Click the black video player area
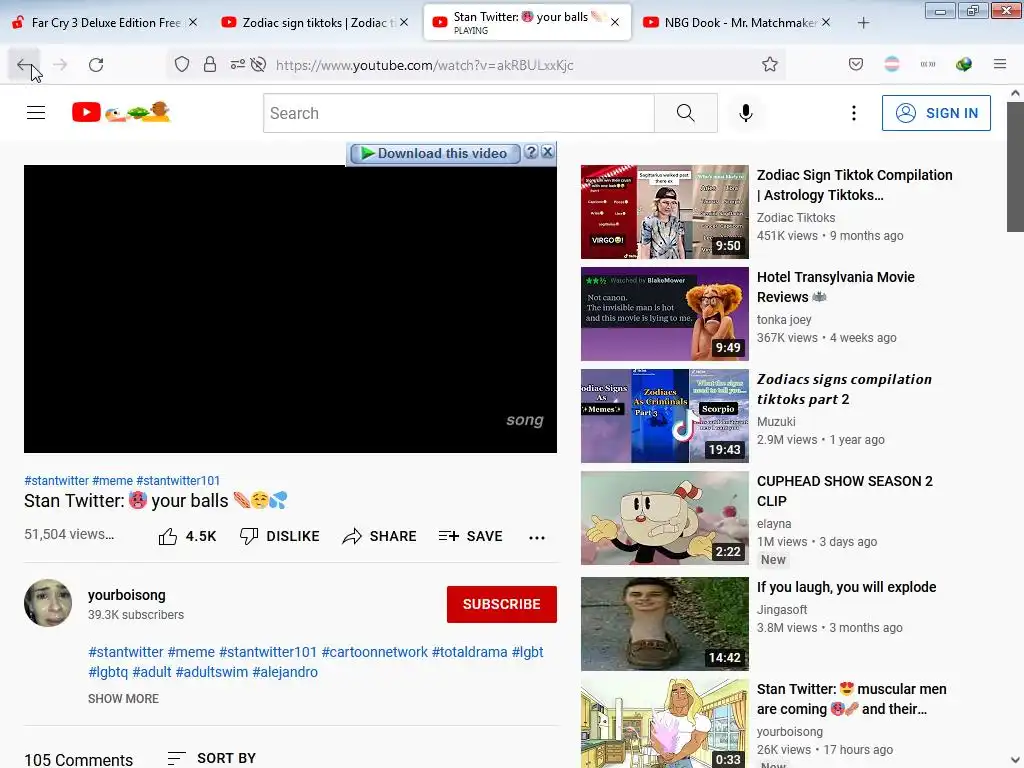This screenshot has width=1024, height=768. (x=290, y=308)
